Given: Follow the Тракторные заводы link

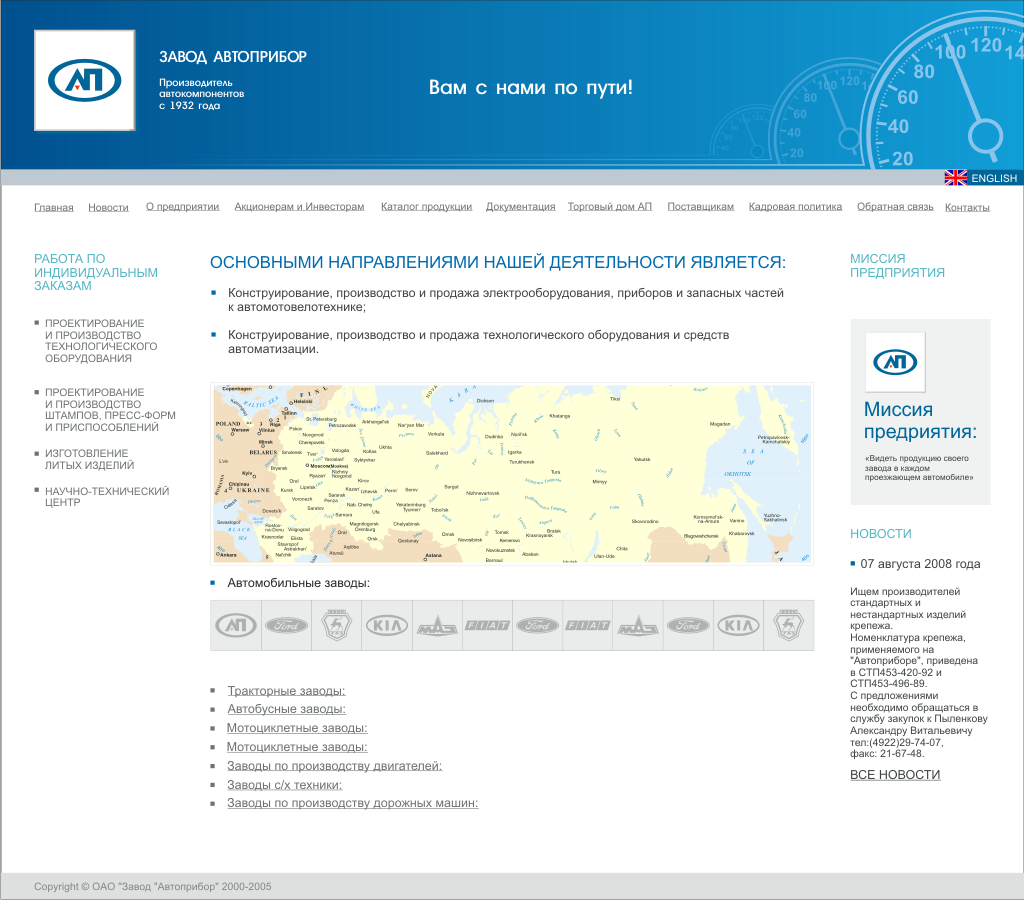Looking at the screenshot, I should click(x=286, y=690).
